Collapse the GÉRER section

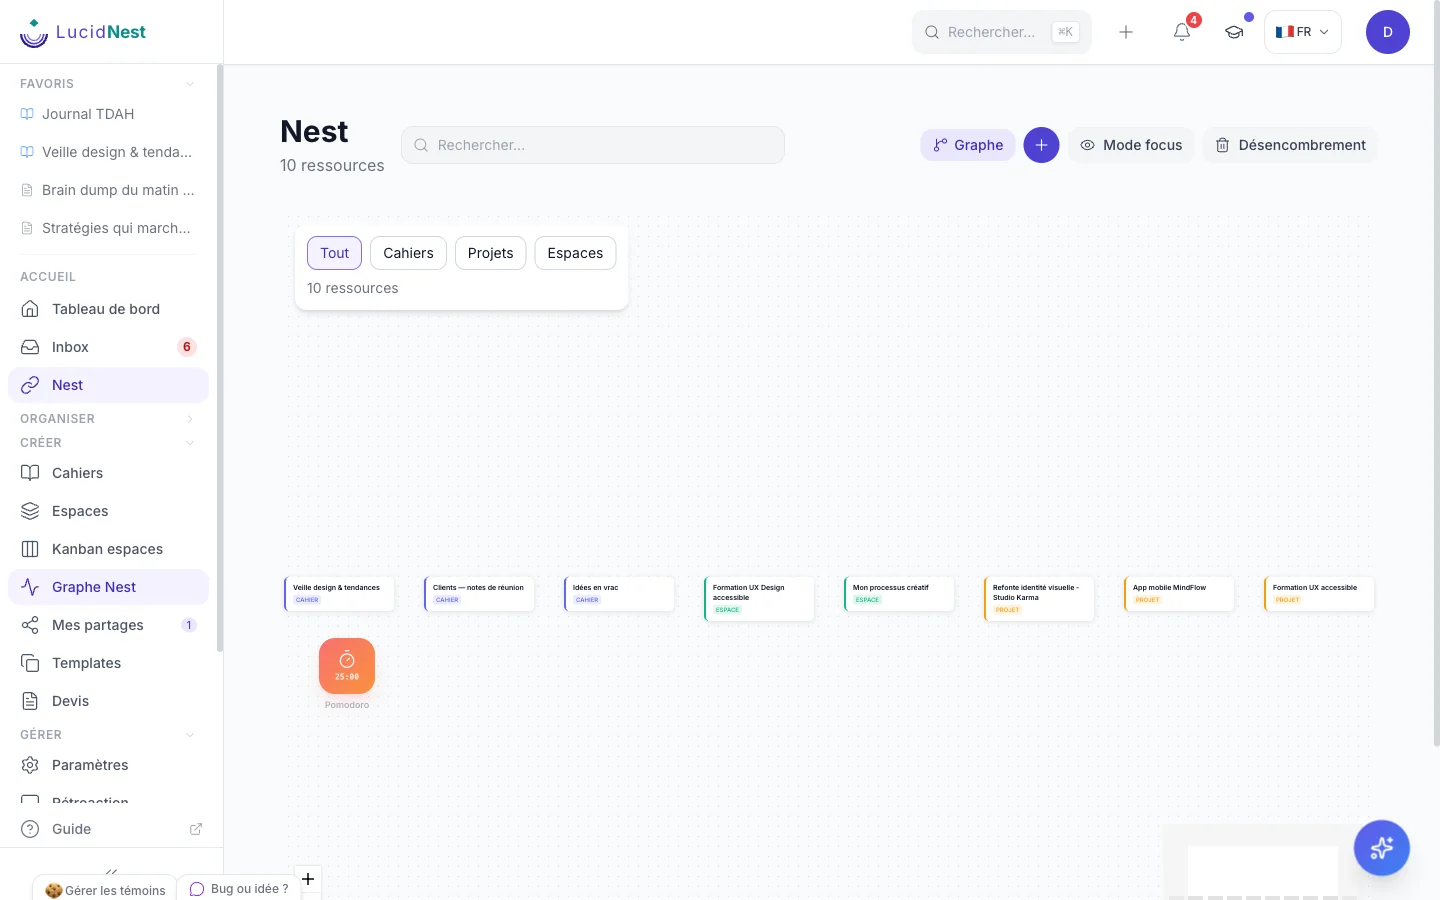click(x=190, y=735)
